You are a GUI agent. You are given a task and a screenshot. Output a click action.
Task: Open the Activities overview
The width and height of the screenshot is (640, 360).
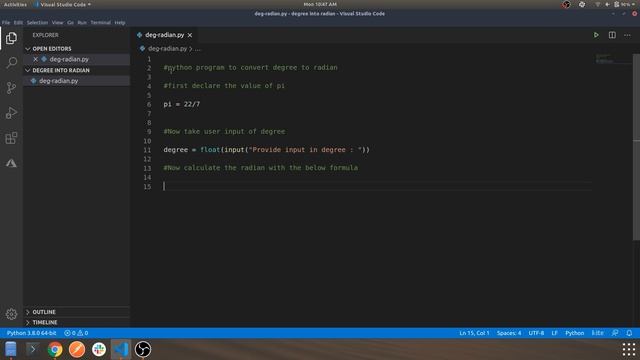(15, 4)
